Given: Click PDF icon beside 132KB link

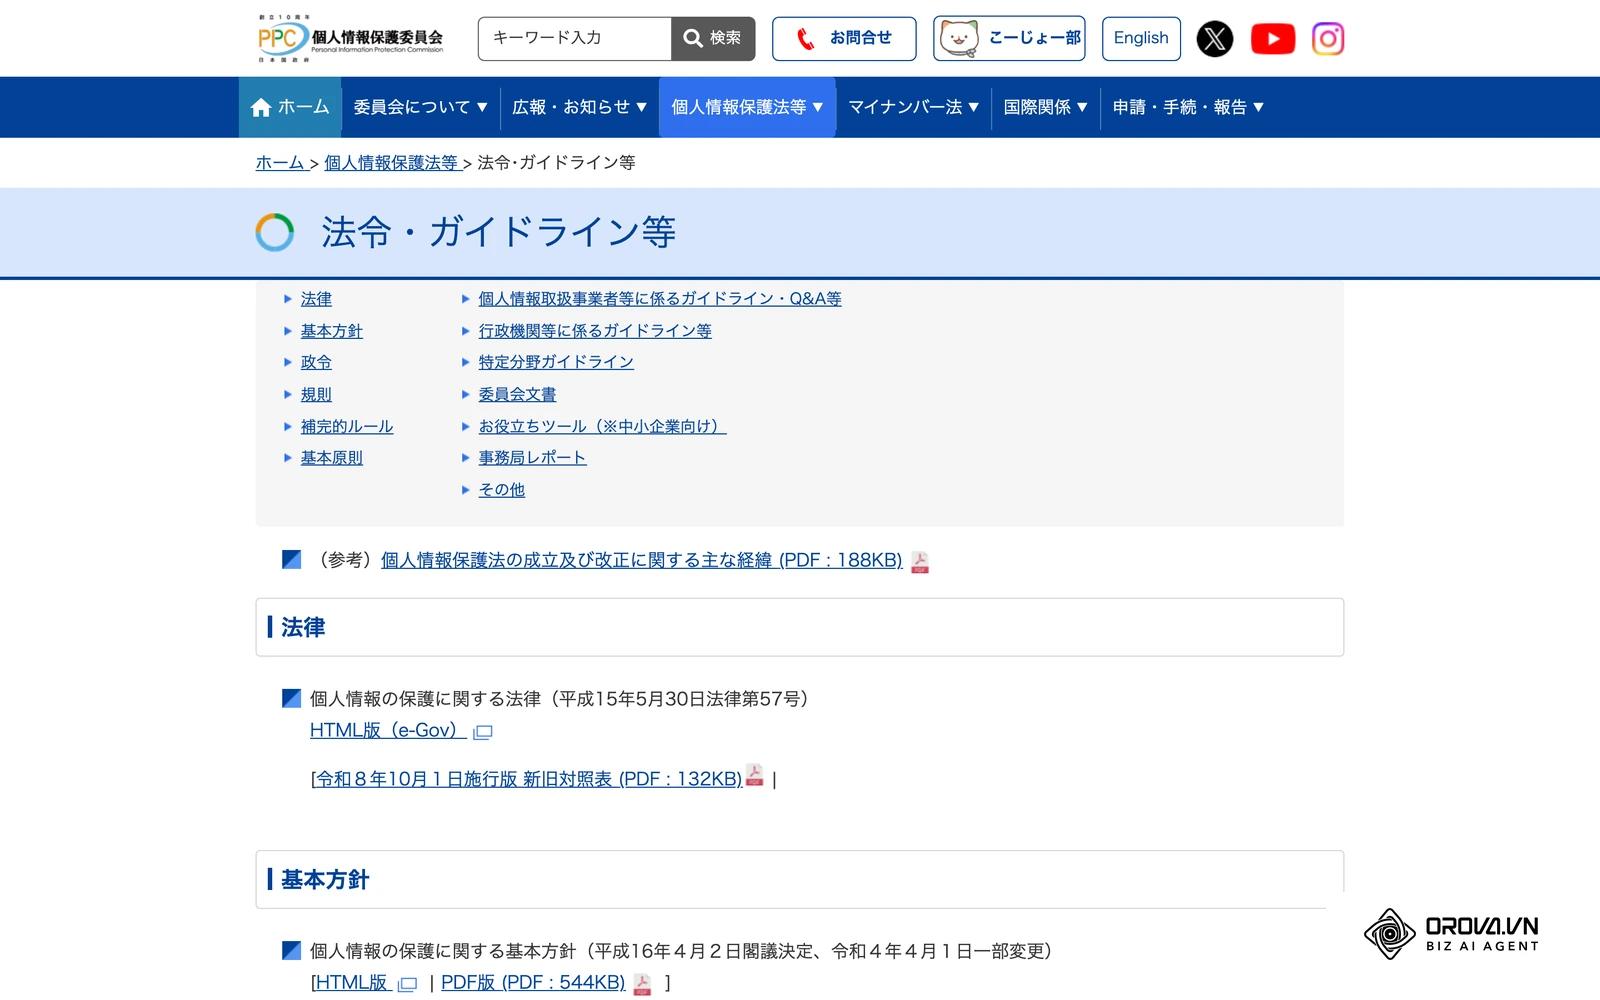Looking at the screenshot, I should point(755,775).
